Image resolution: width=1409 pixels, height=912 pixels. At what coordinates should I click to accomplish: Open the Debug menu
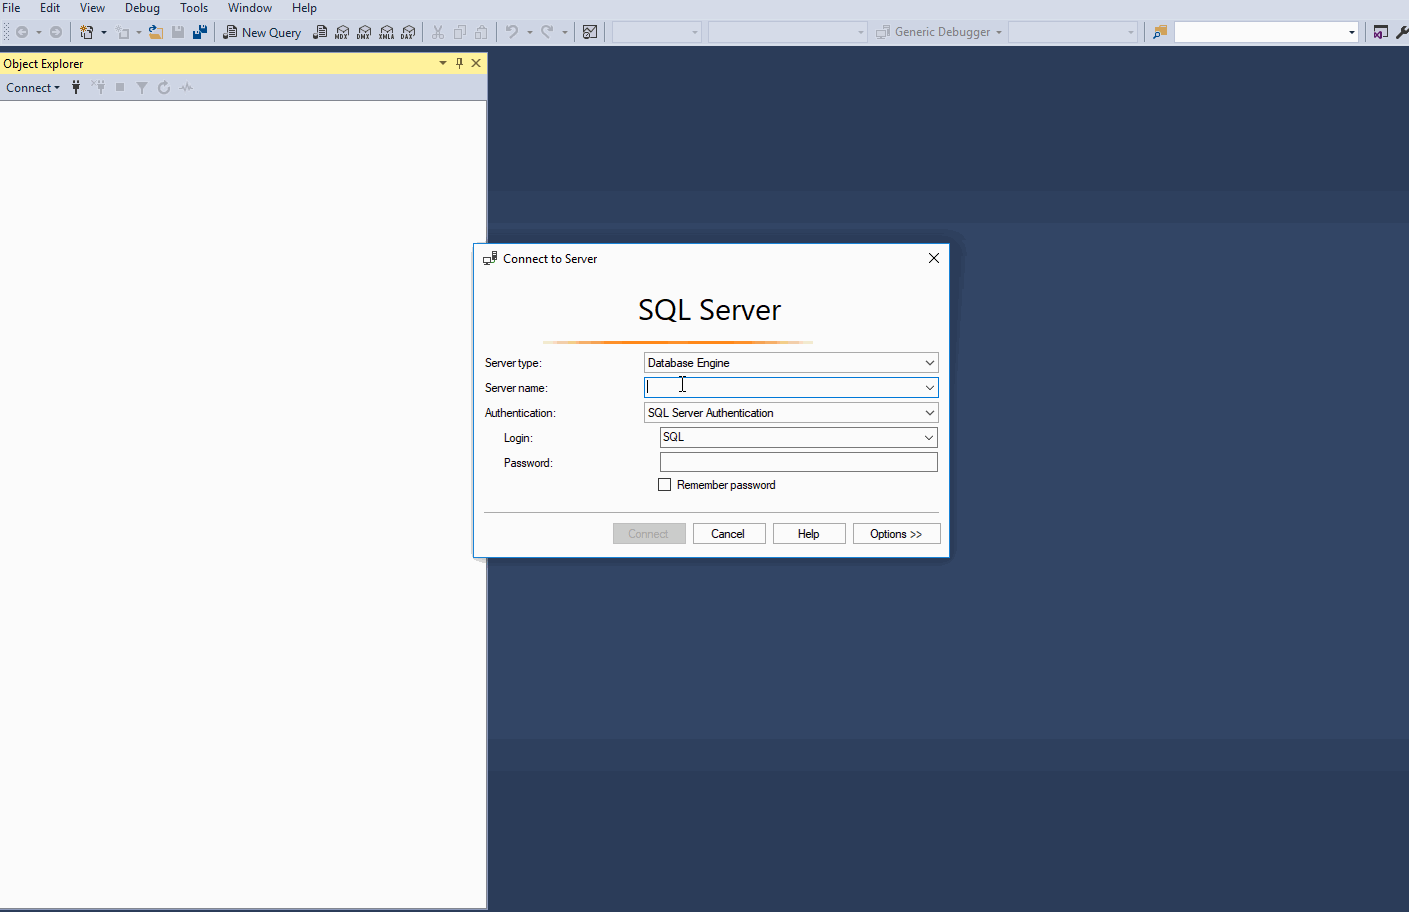click(x=142, y=8)
